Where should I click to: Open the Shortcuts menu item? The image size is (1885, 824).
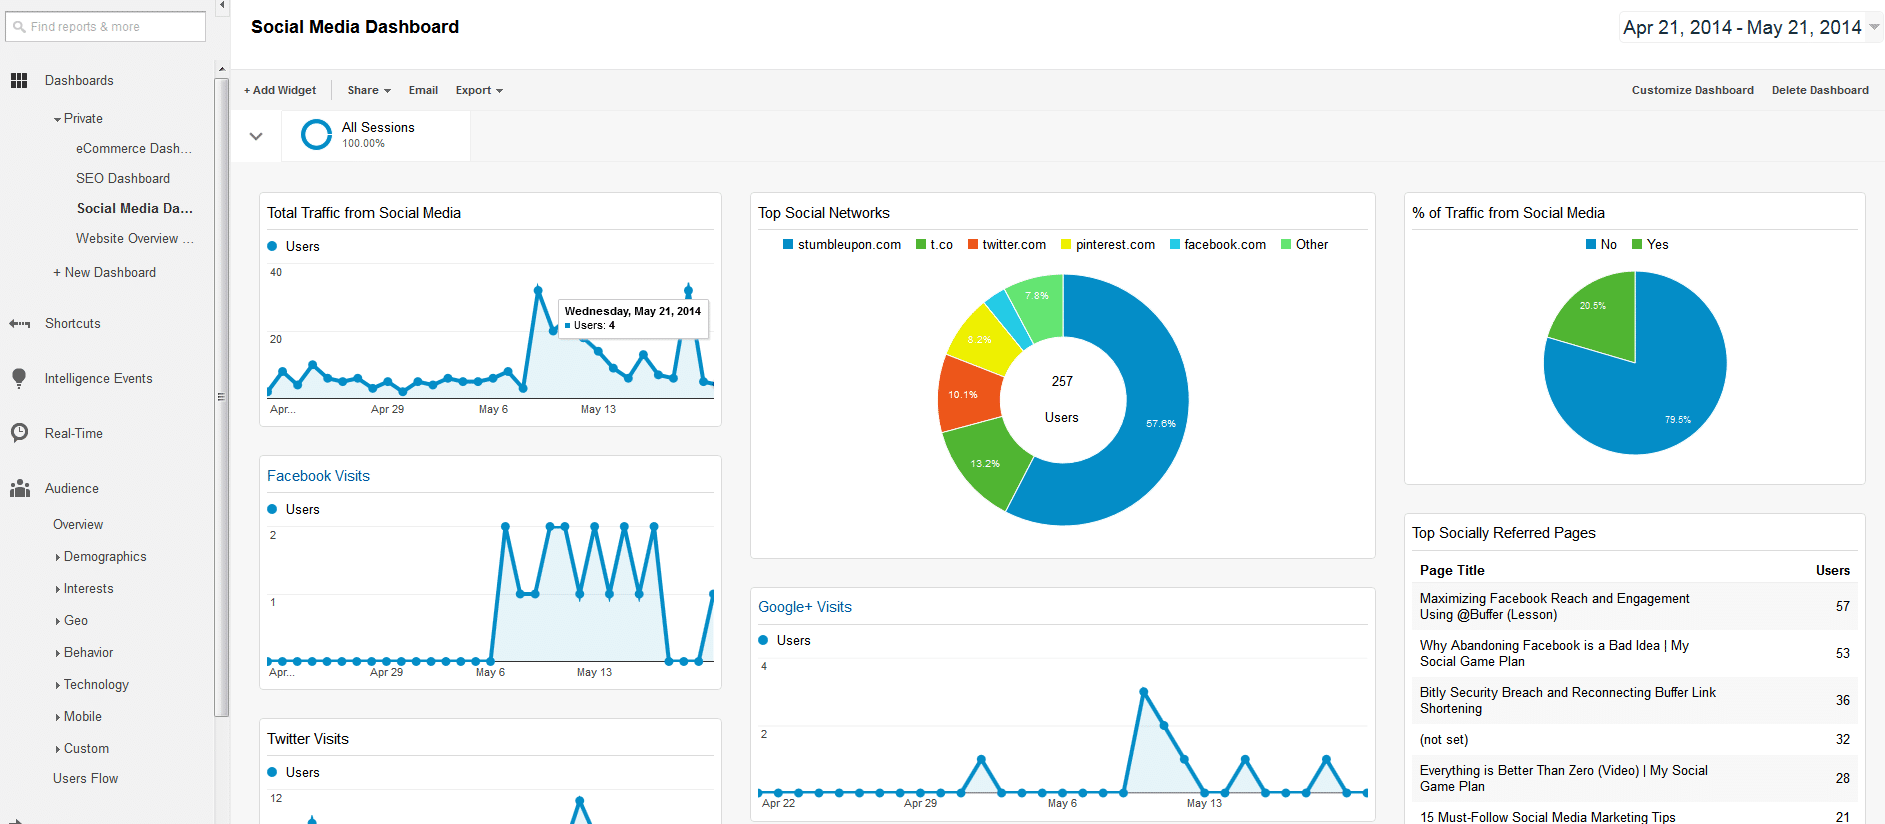(x=73, y=324)
